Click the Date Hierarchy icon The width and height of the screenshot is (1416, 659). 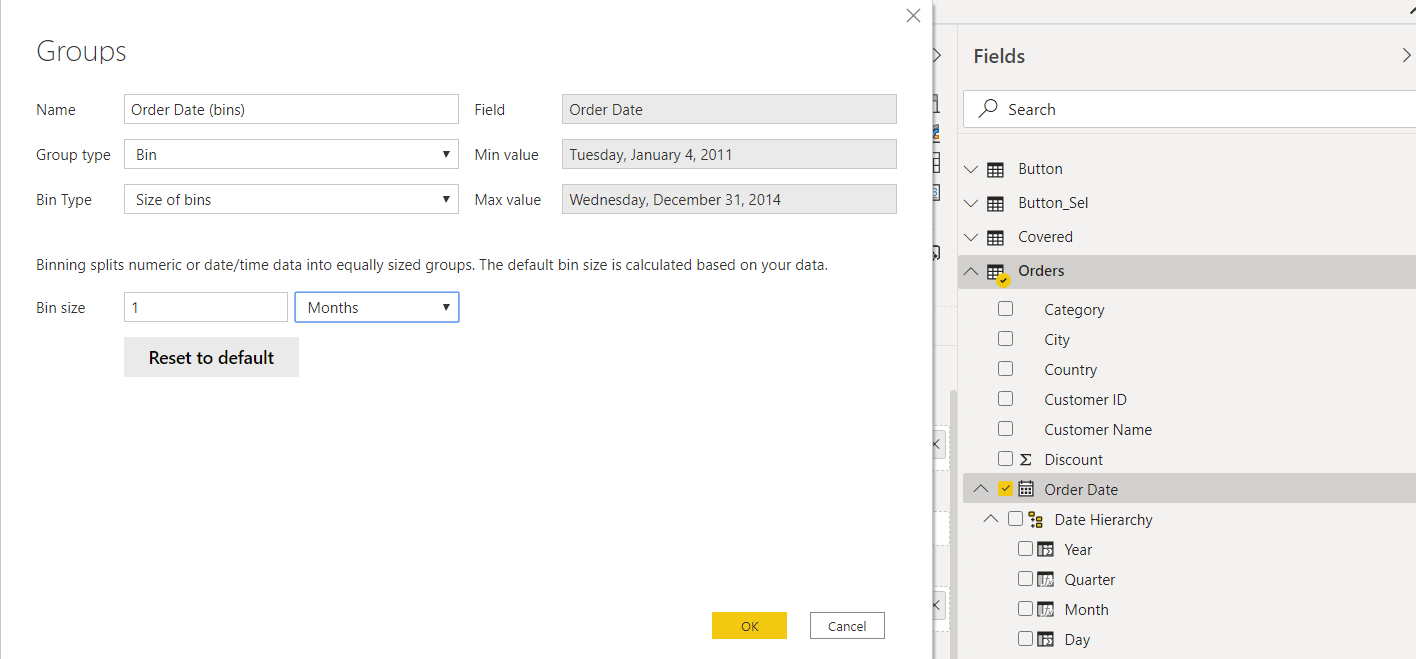[1035, 520]
